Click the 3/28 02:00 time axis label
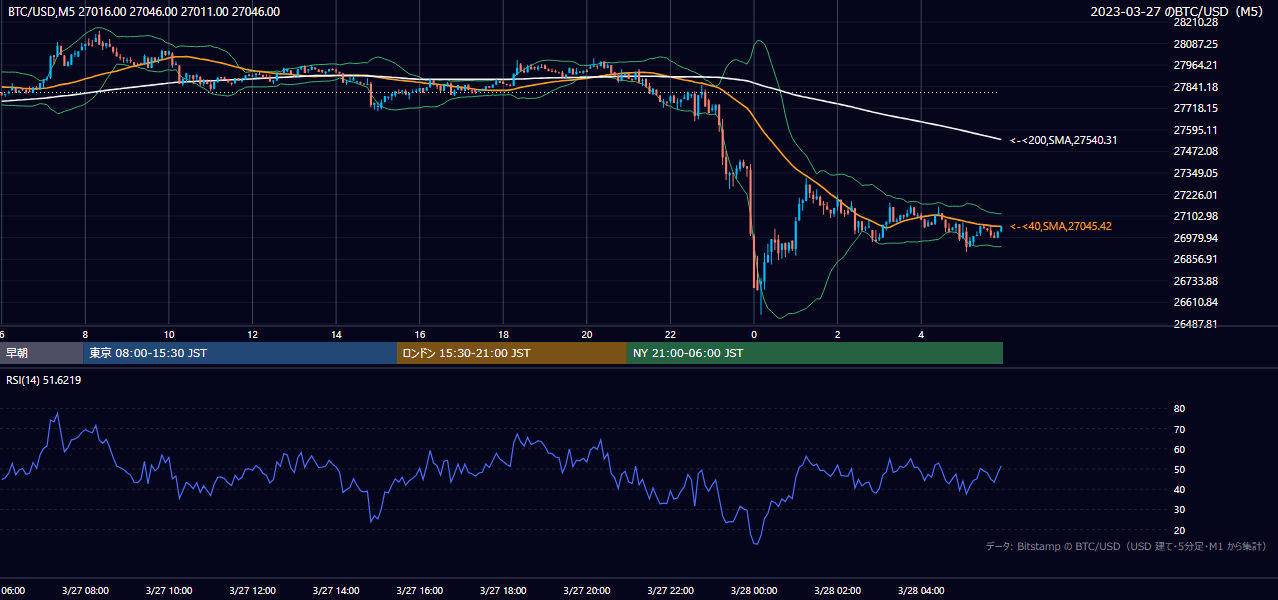1278x600 pixels. (838, 591)
